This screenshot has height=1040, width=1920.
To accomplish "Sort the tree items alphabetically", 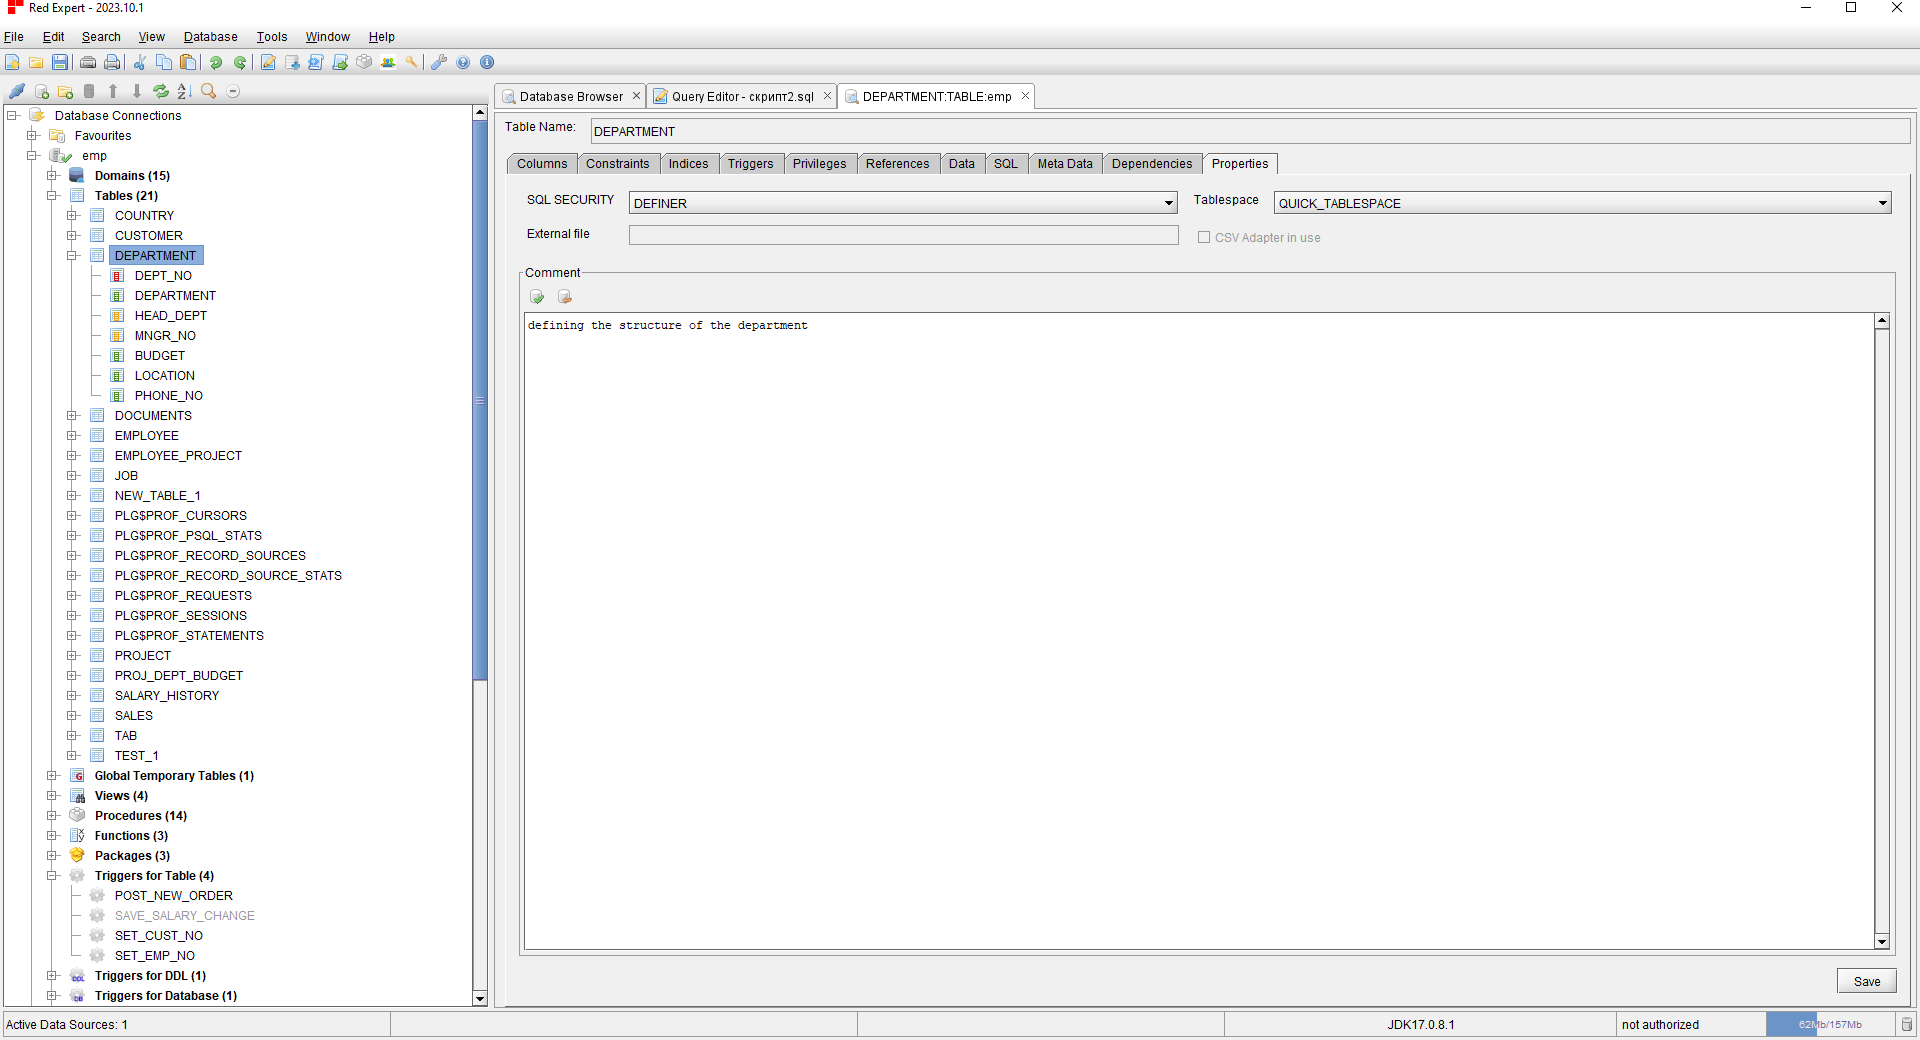I will [x=183, y=91].
